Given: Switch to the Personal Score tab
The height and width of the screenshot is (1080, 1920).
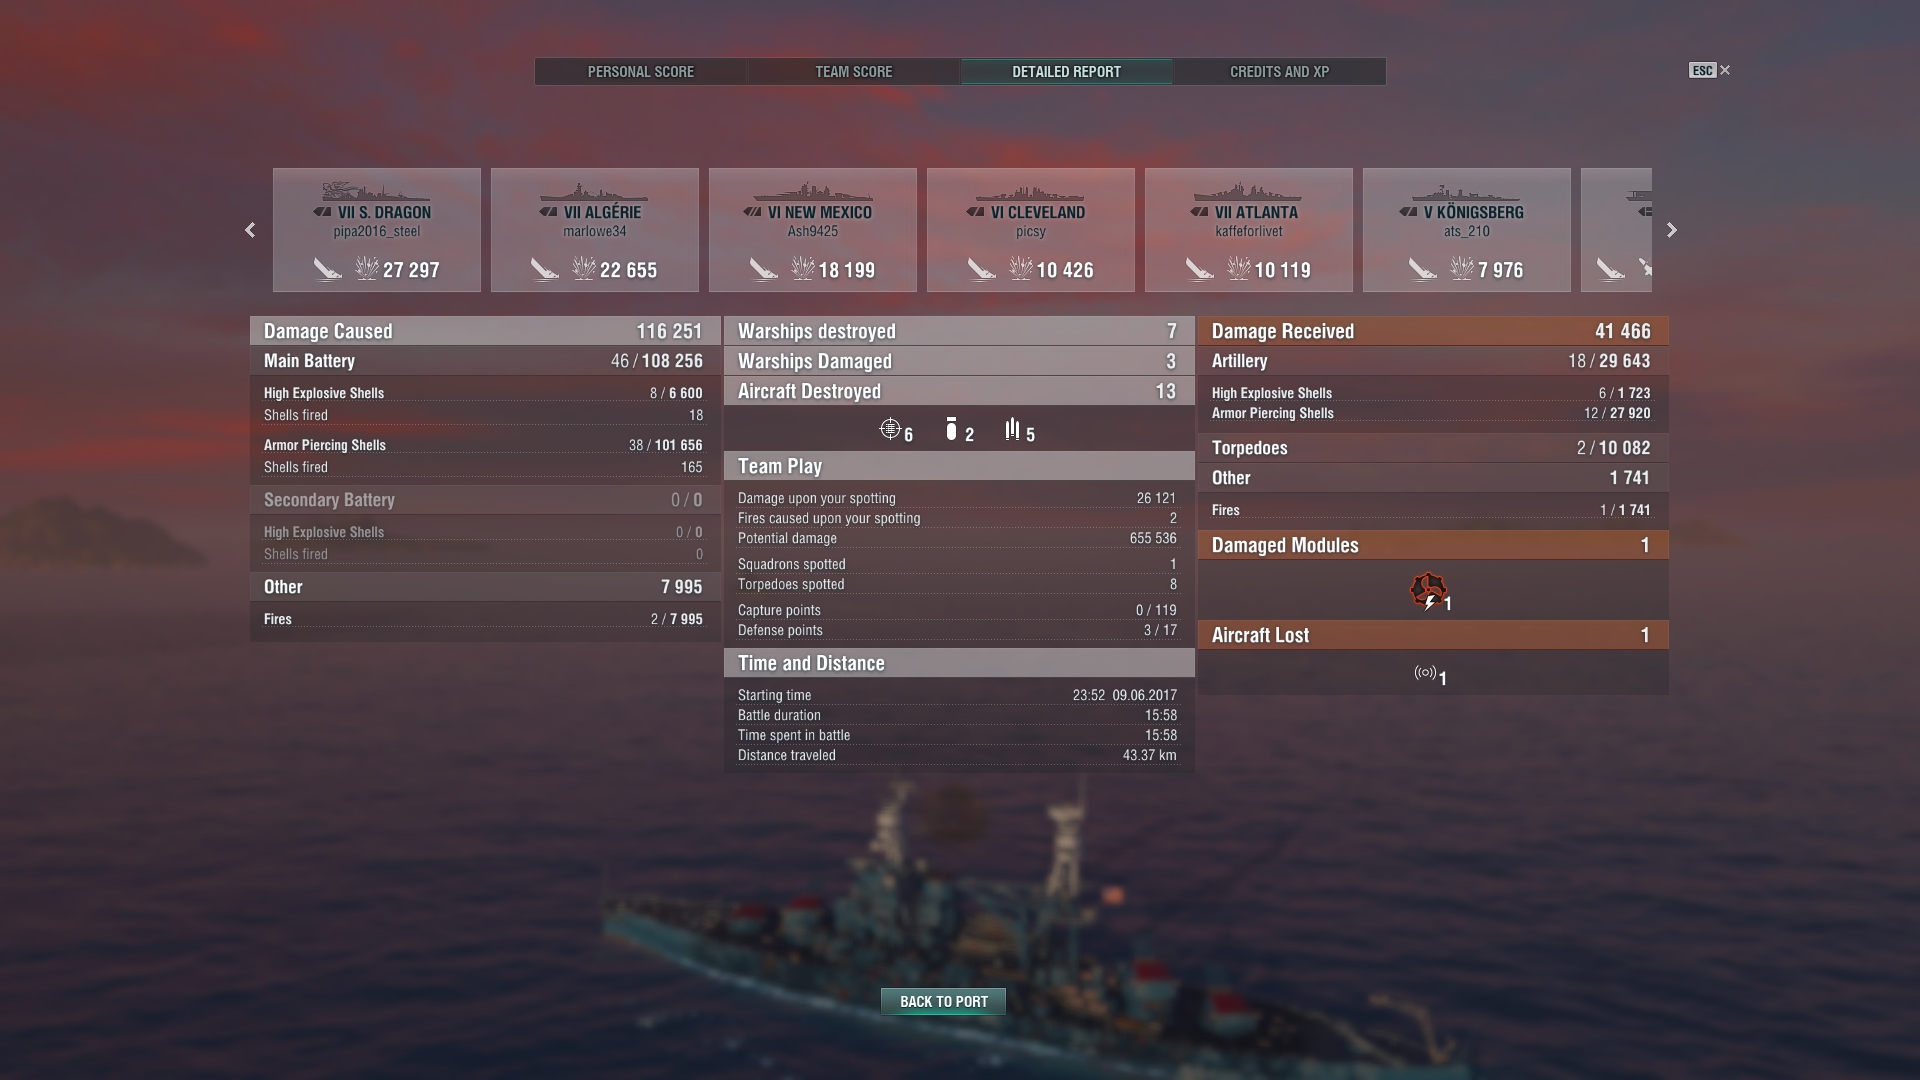Looking at the screenshot, I should (x=641, y=72).
